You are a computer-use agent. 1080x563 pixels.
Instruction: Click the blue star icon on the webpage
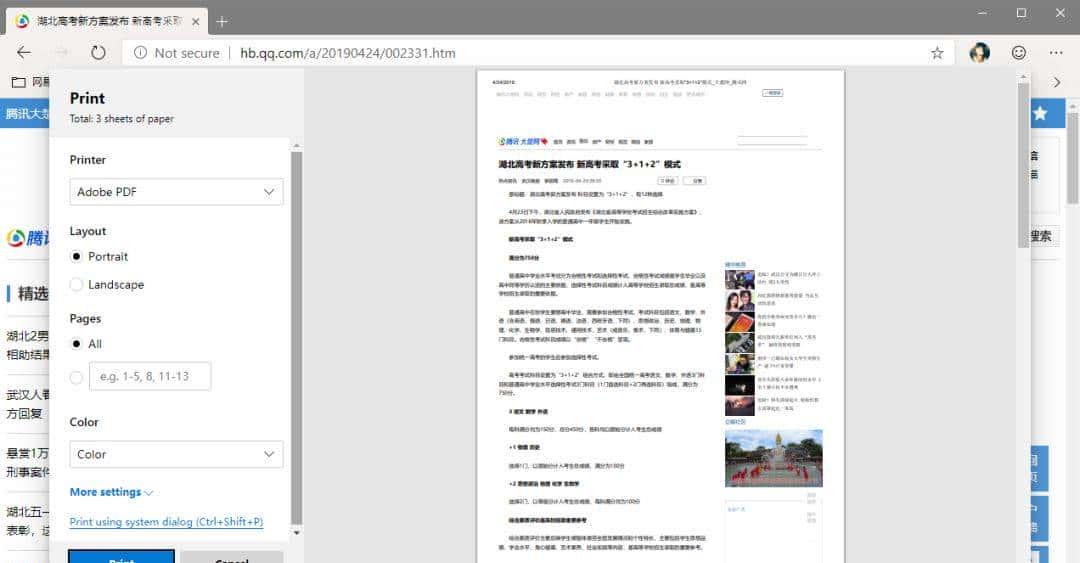coord(1040,113)
